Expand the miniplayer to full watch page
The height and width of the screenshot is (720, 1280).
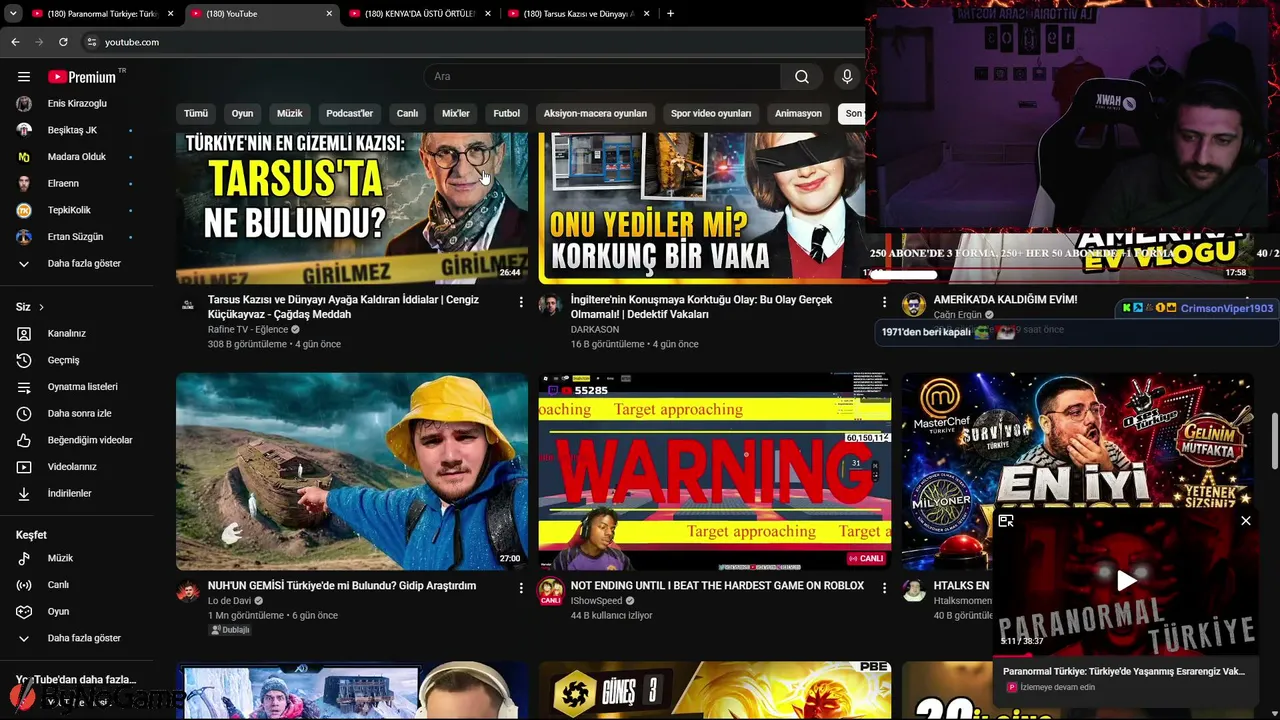(1006, 521)
